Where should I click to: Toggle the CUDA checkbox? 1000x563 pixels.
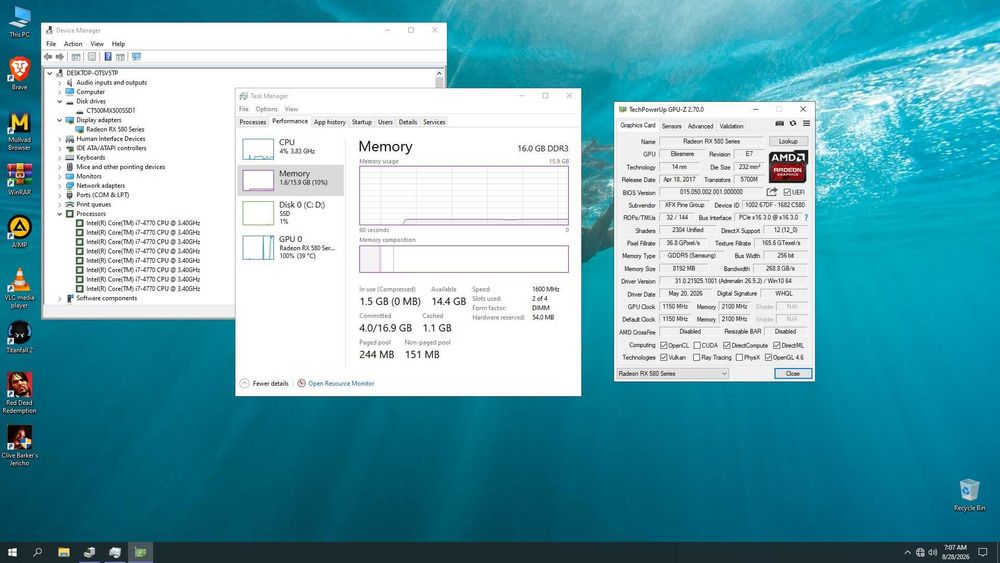(697, 345)
